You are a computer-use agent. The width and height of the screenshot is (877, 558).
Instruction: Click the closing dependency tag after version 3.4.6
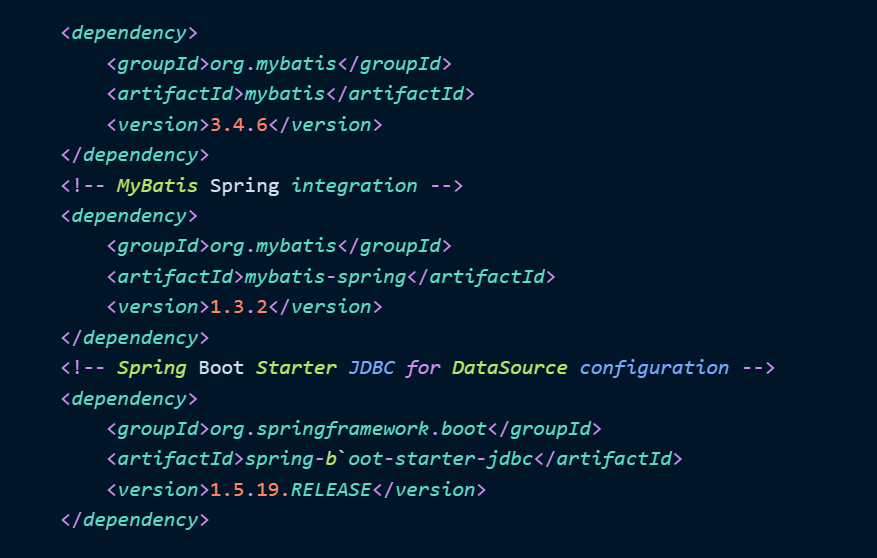pyautogui.click(x=135, y=155)
